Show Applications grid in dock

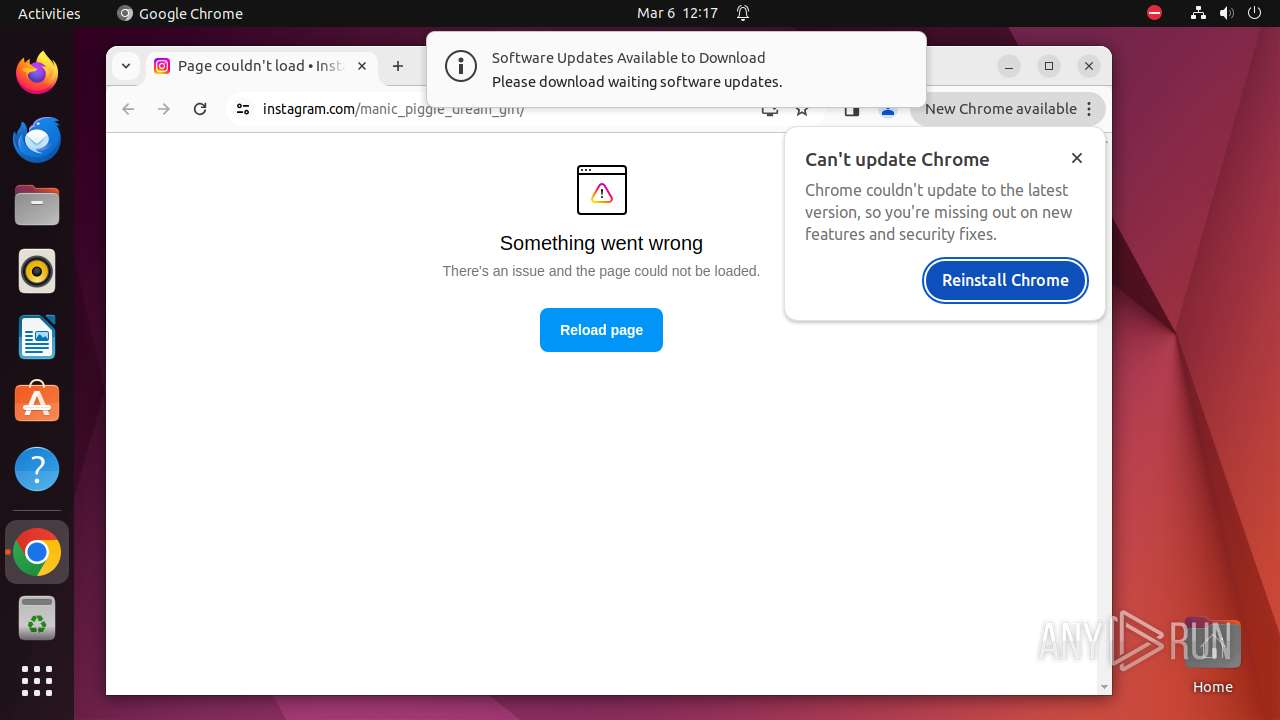tap(37, 681)
